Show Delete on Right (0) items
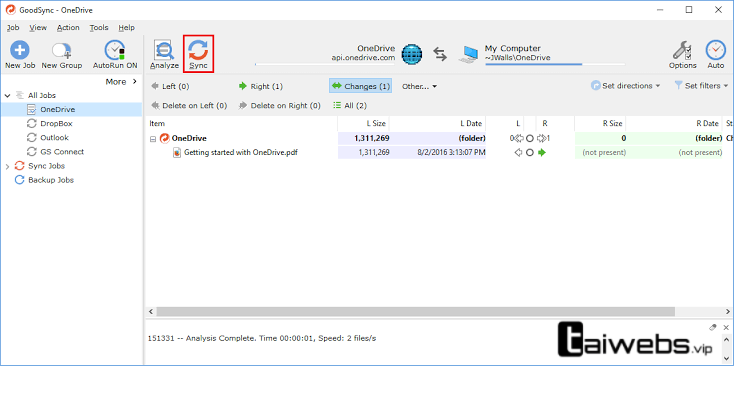This screenshot has height=415, width=739. (x=279, y=106)
